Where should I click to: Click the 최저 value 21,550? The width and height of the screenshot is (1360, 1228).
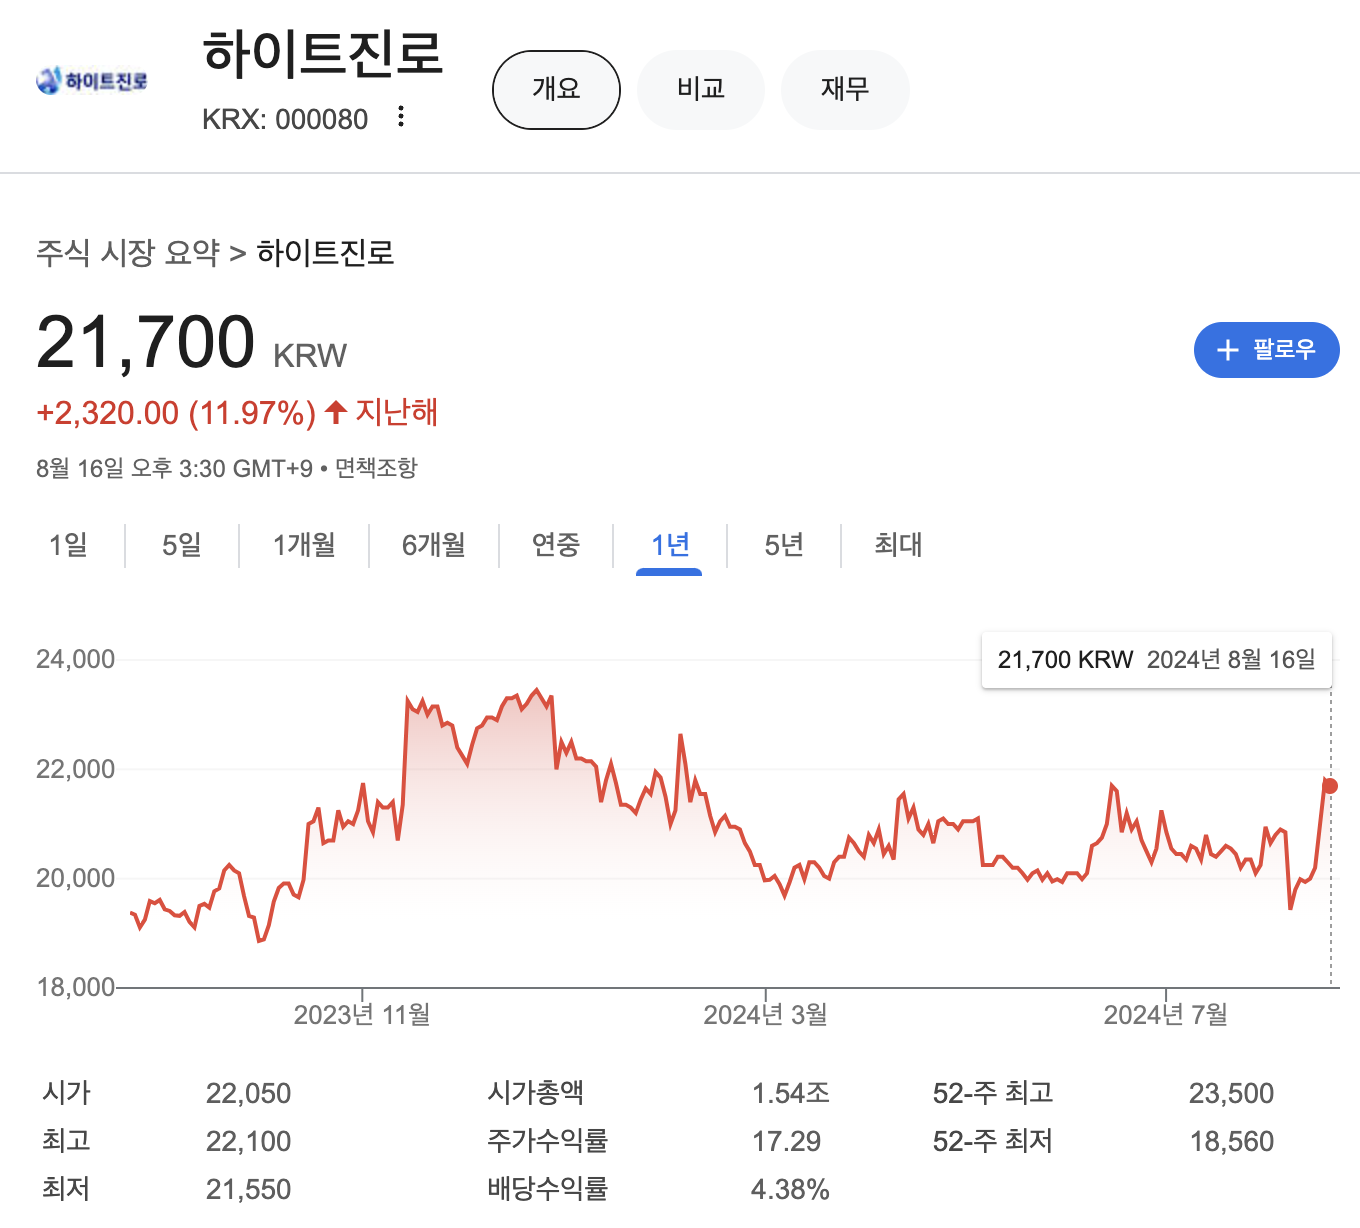(248, 1189)
